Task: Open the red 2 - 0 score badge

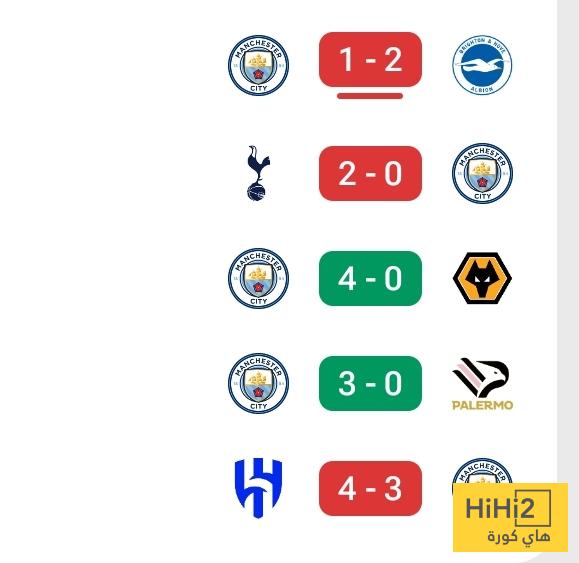Action: [x=370, y=174]
